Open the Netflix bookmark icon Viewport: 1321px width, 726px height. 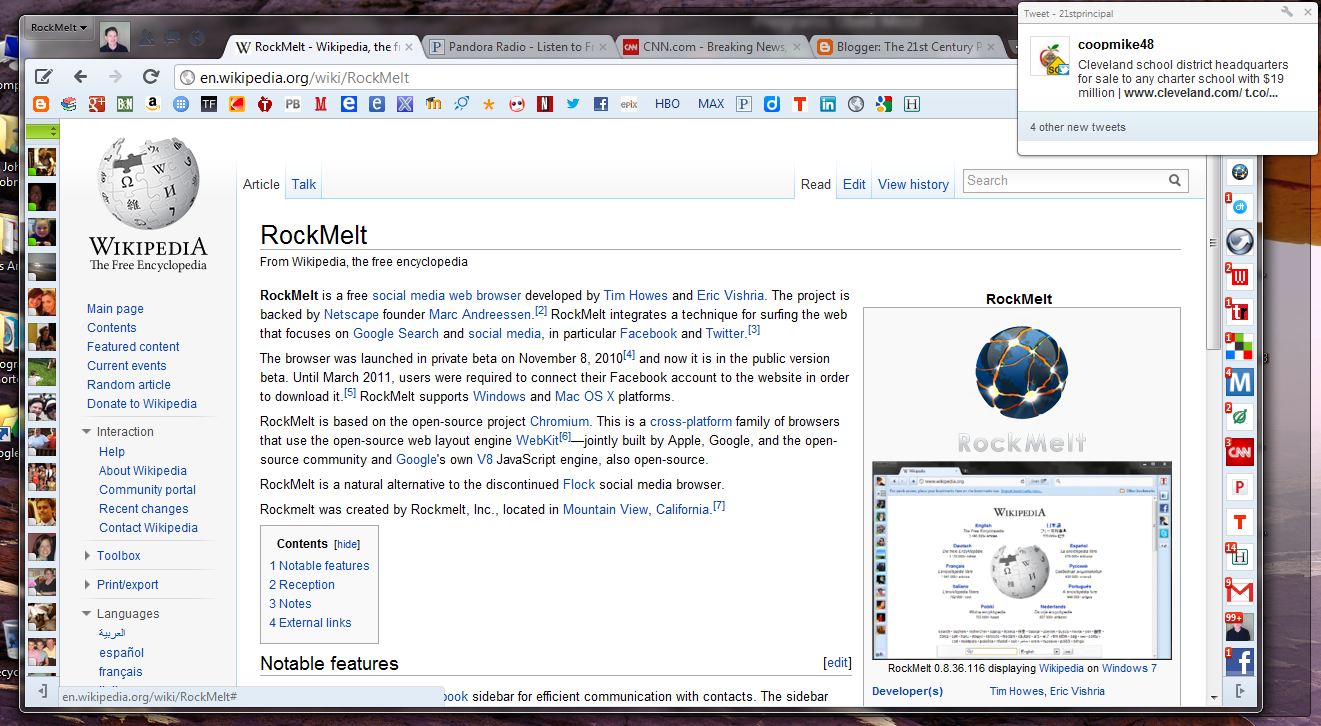coord(545,103)
